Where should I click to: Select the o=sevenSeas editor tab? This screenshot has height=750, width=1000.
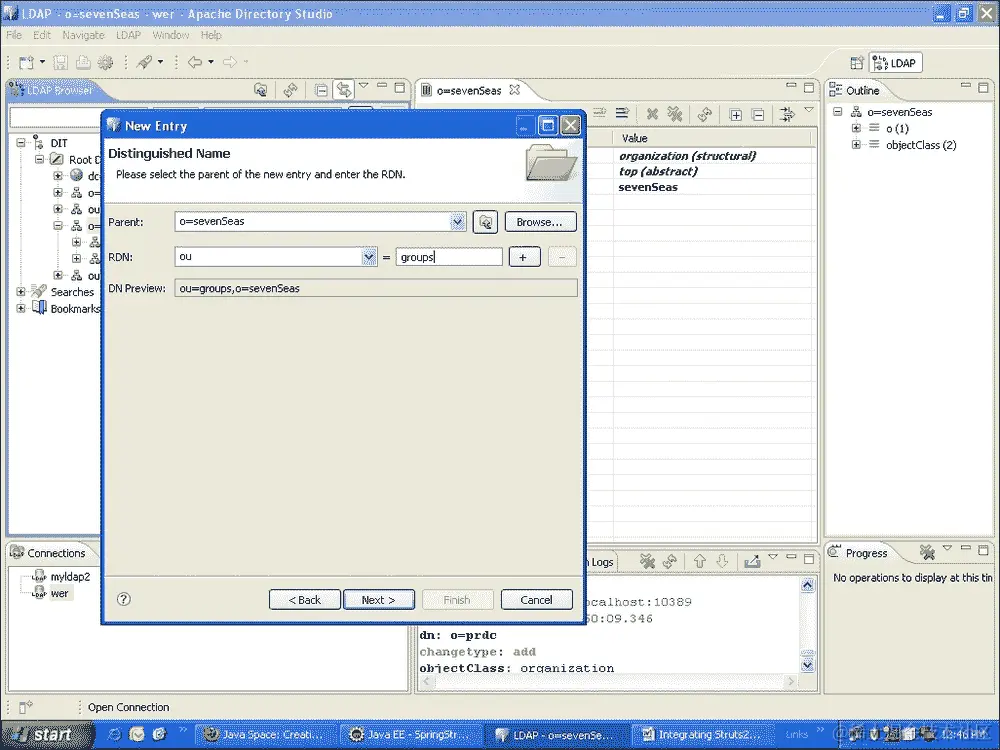pyautogui.click(x=469, y=91)
